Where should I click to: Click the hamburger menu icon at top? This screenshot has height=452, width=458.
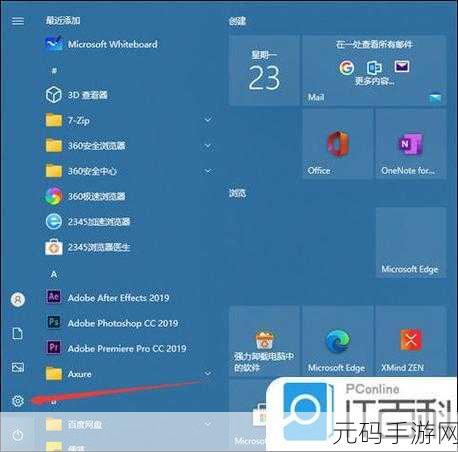pos(18,21)
